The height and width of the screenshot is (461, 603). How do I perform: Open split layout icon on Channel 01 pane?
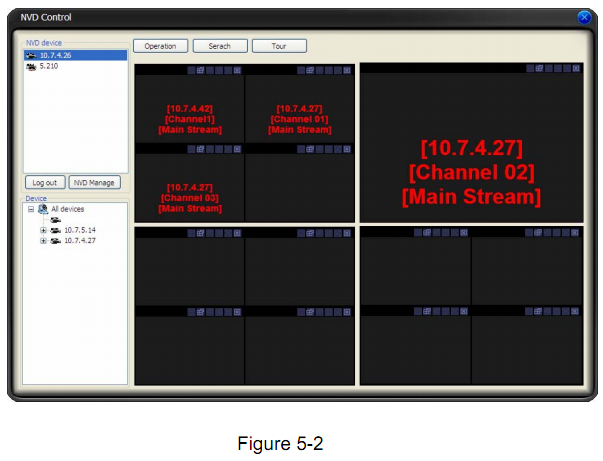[x=310, y=70]
